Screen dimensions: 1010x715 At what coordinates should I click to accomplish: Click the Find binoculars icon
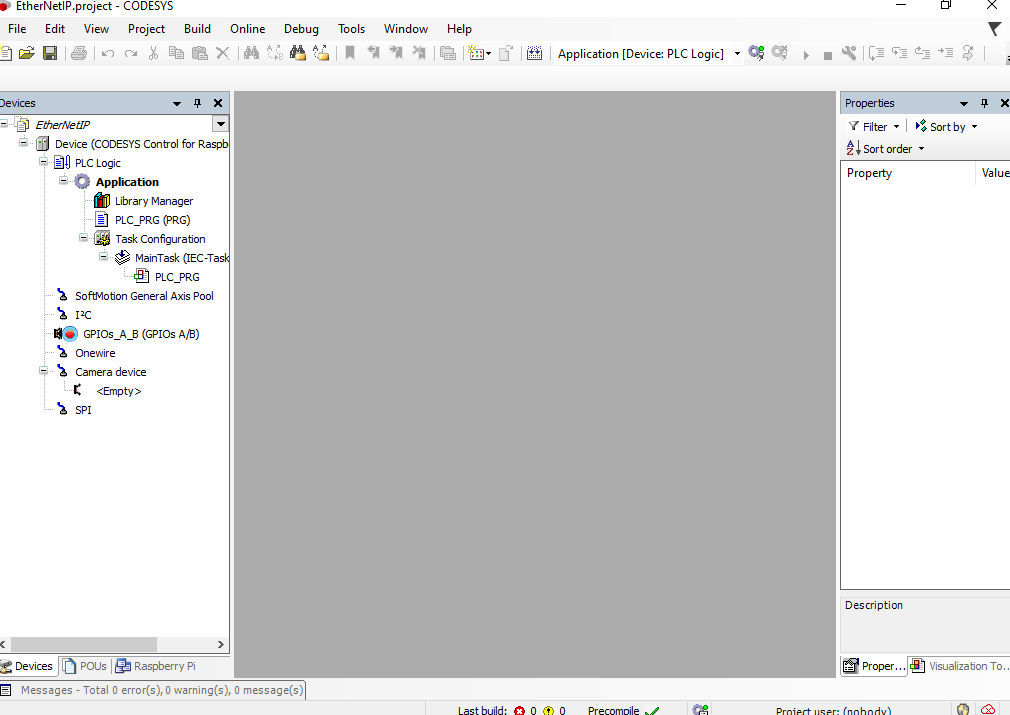tap(251, 54)
